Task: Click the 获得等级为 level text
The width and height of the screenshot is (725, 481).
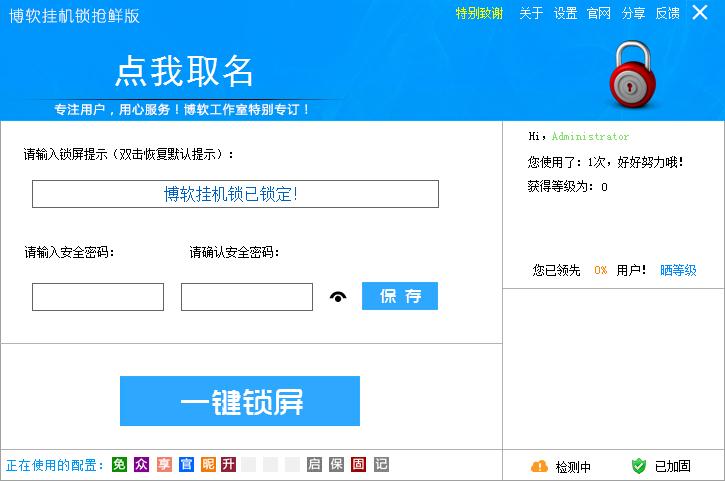Action: point(567,186)
